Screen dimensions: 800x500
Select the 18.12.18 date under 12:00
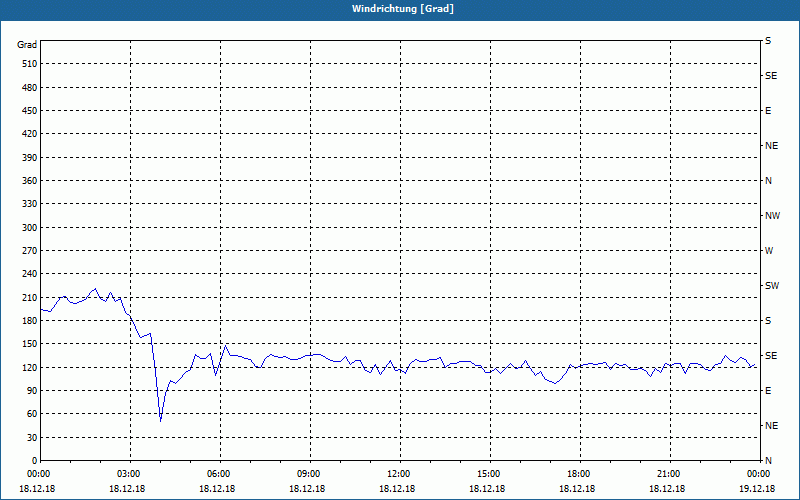pos(397,489)
